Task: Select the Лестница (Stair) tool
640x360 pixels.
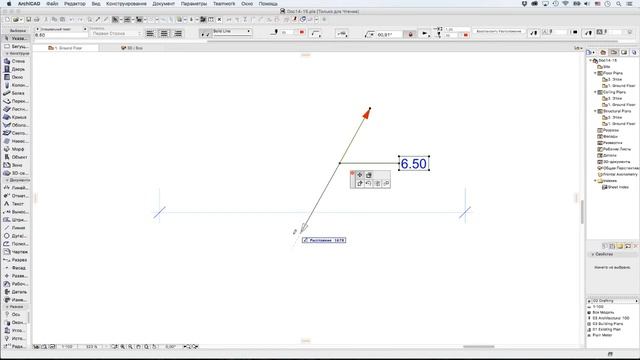Action: pos(15,109)
